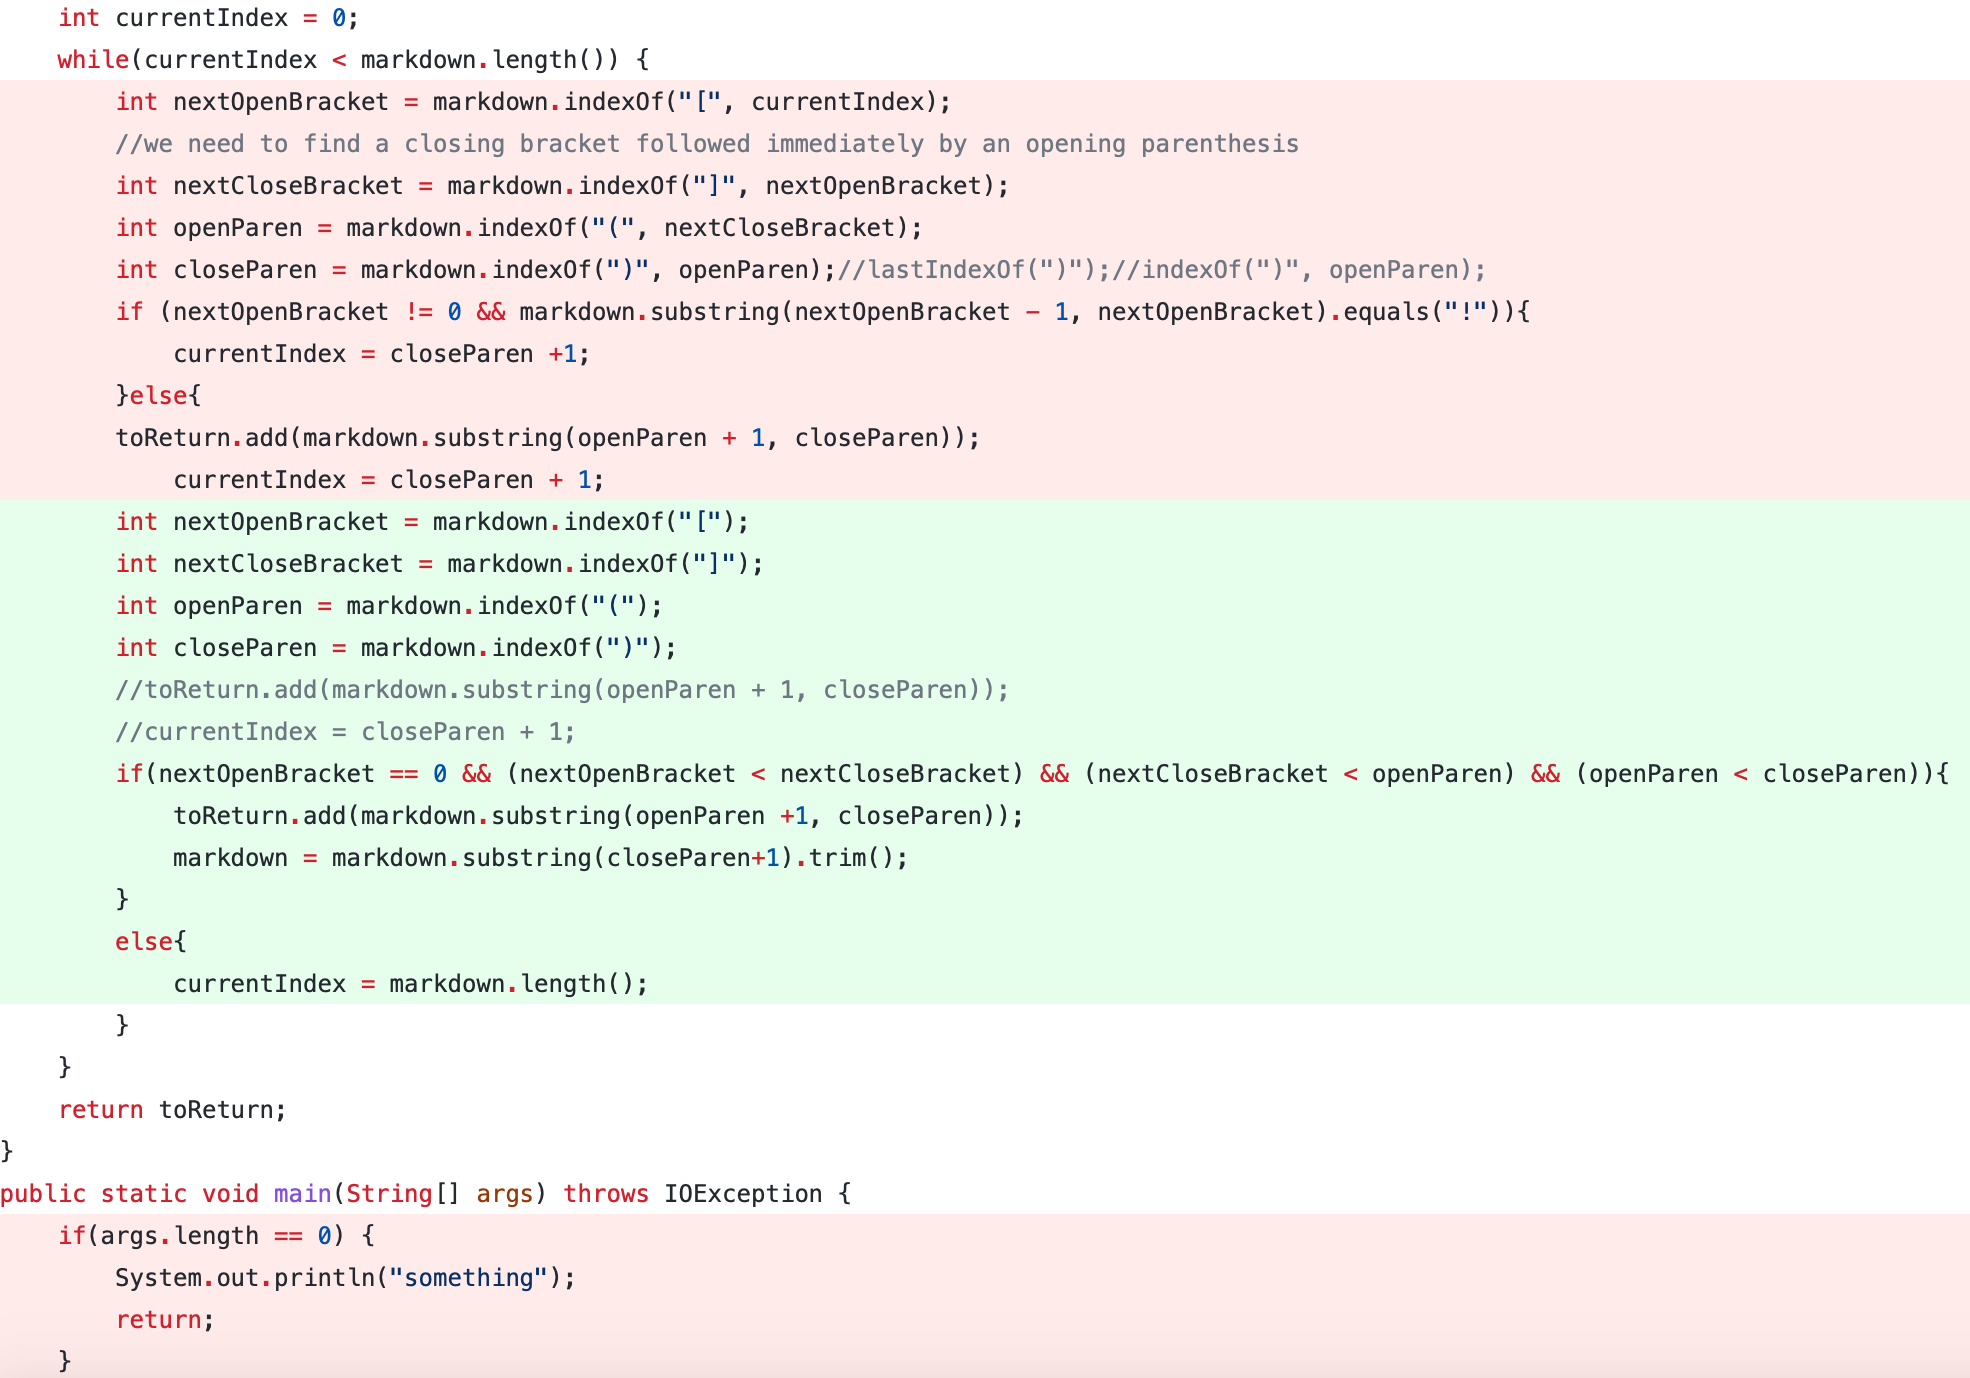
Task: Click the comment about closing bracket and parenthesis
Action: coord(706,144)
